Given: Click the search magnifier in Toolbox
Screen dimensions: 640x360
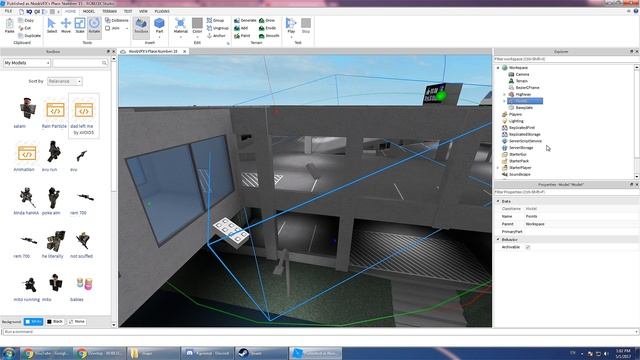Looking at the screenshot, I should tap(104, 63).
